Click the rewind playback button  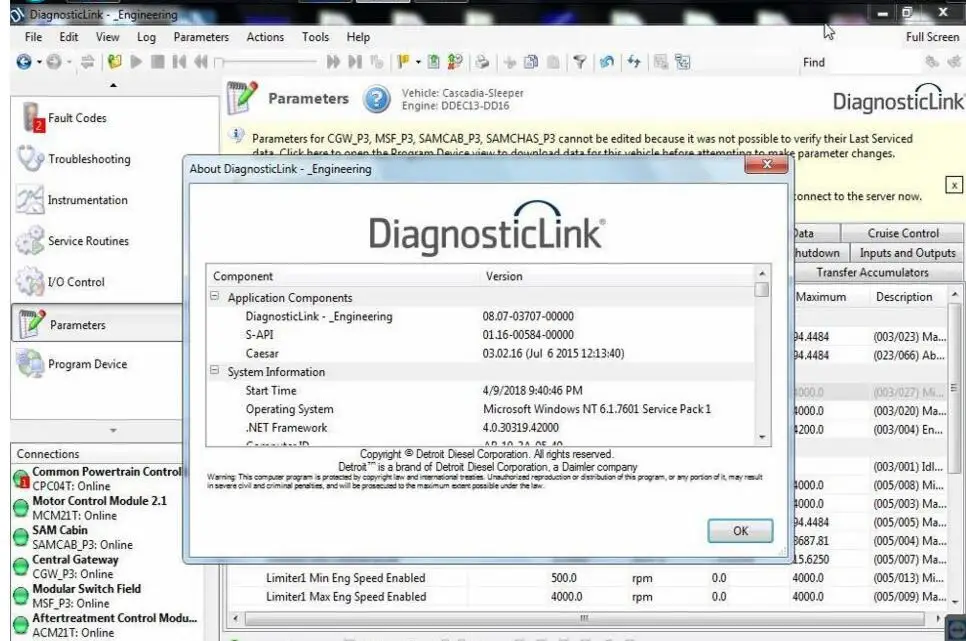click(201, 62)
